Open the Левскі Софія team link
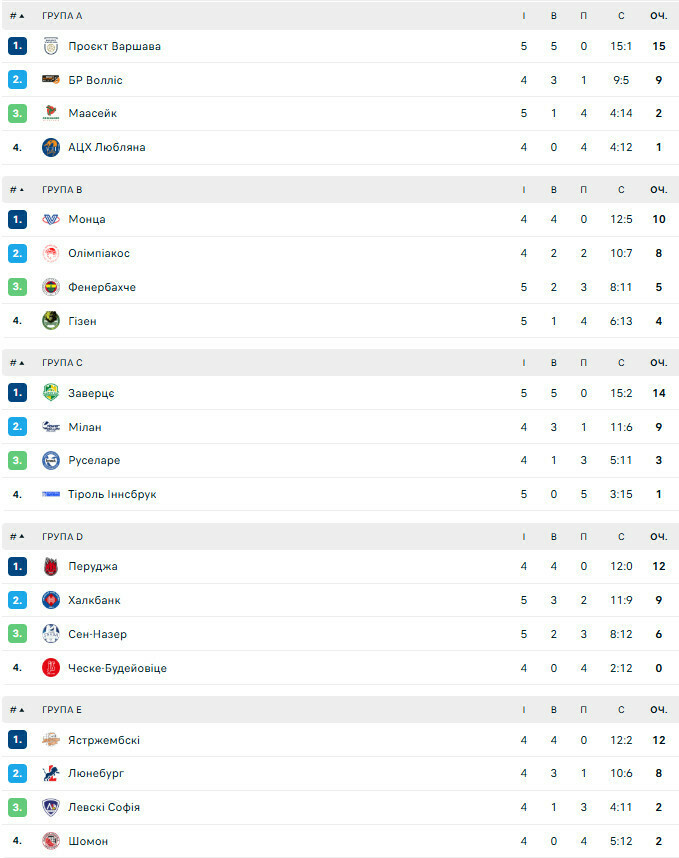Screen dimensions: 679x858 pos(104,807)
